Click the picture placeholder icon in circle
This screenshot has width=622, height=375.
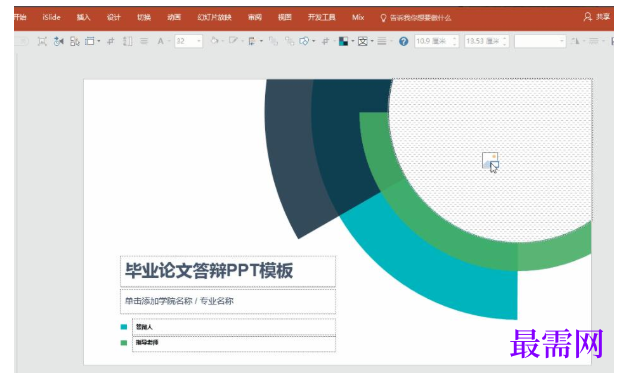point(490,161)
